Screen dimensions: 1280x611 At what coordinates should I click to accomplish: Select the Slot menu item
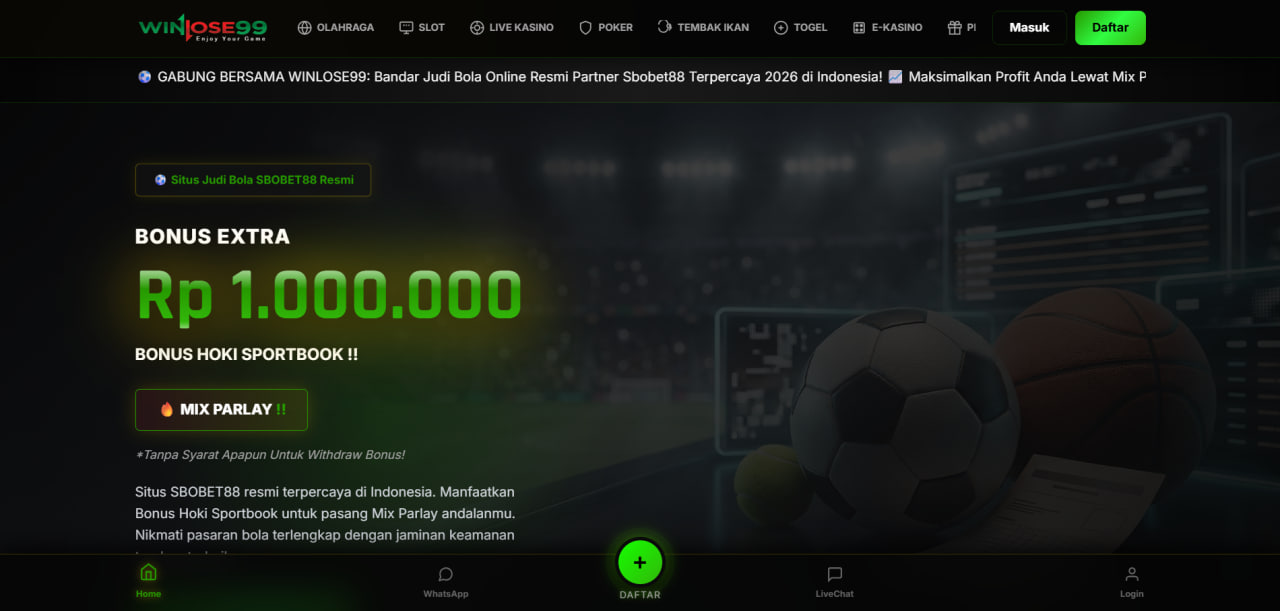(422, 28)
